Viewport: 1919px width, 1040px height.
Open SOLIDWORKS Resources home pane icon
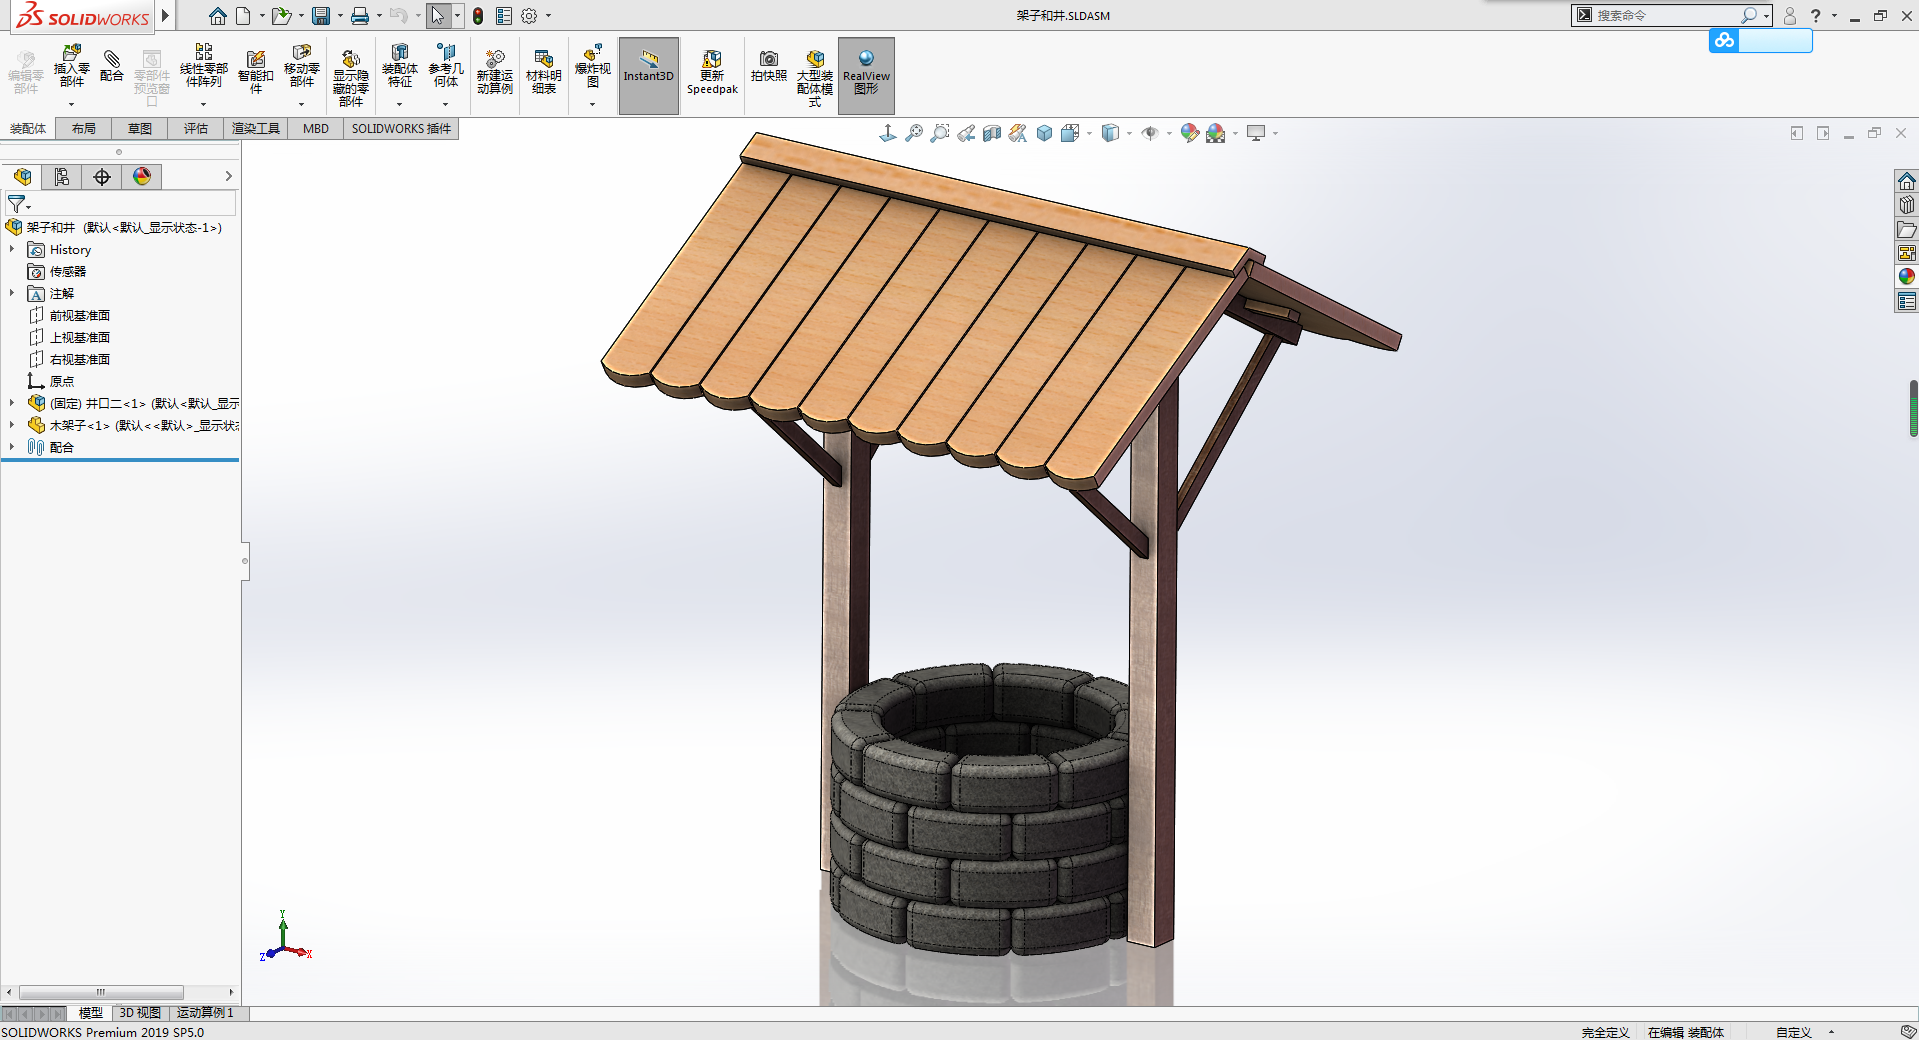(x=1907, y=180)
